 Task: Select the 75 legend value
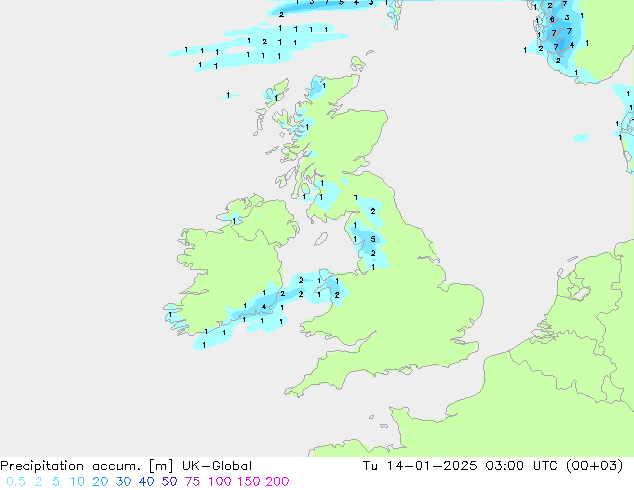(192, 482)
